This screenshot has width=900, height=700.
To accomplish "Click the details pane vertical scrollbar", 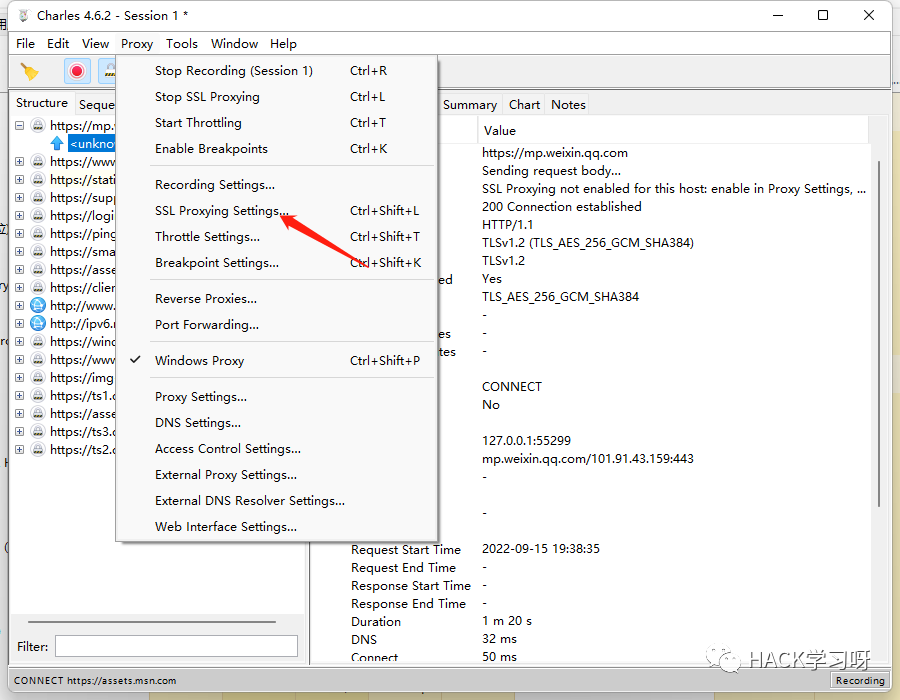I will point(879,334).
